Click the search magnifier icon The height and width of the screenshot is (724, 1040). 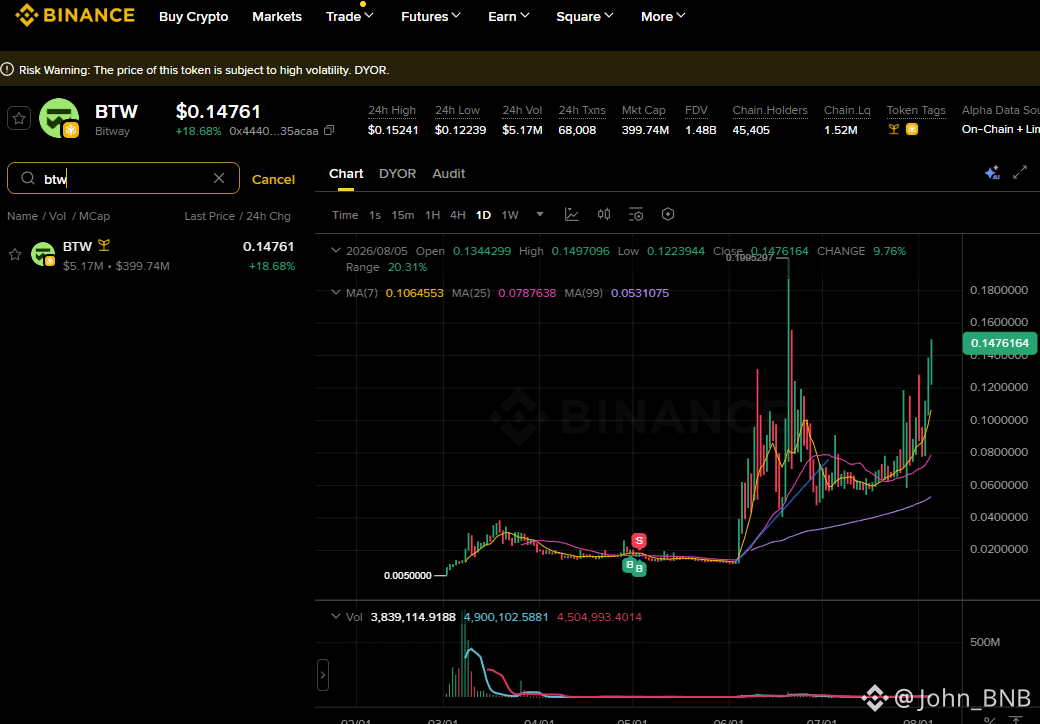28,178
